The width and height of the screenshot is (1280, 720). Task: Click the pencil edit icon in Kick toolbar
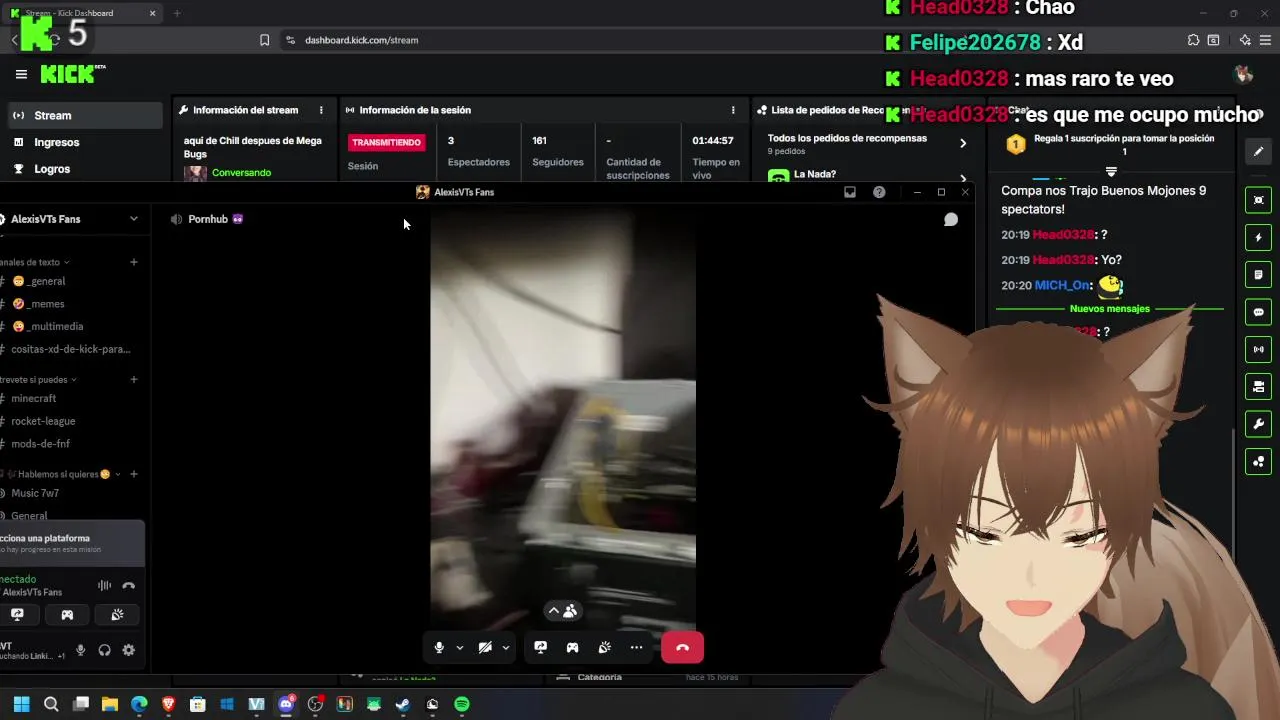[x=1259, y=151]
